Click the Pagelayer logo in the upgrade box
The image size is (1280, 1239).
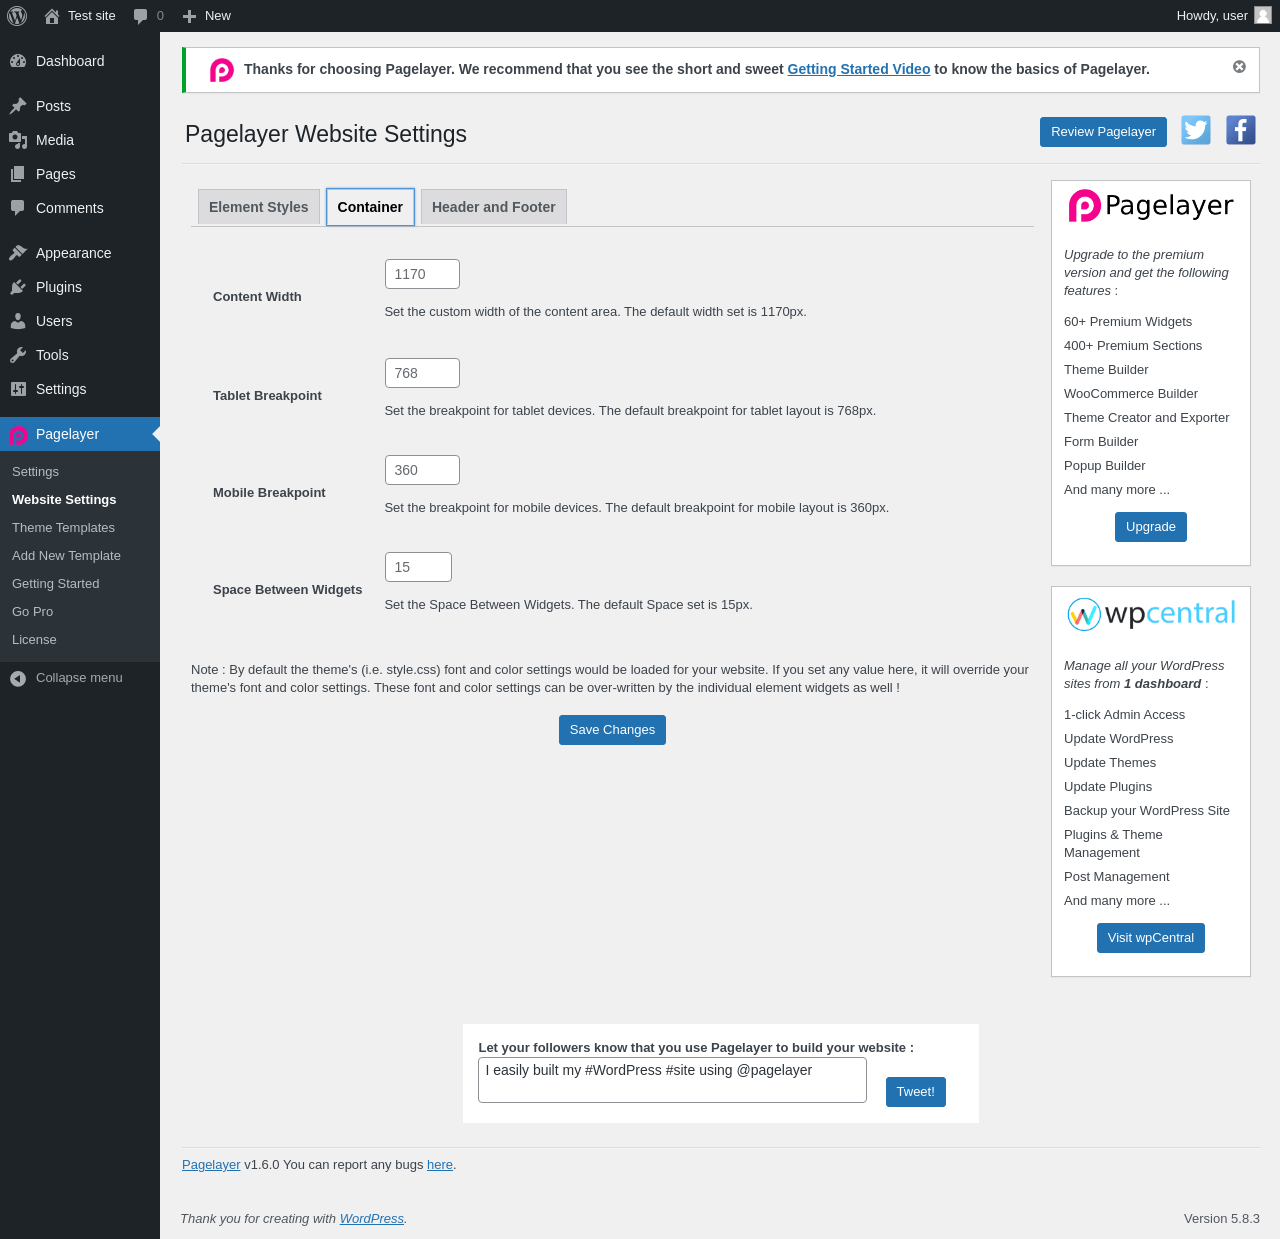coord(1151,206)
